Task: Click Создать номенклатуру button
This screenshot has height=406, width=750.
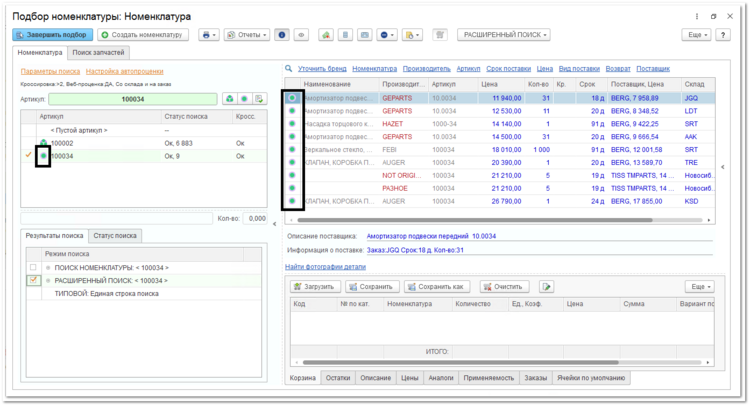Action: click(143, 35)
